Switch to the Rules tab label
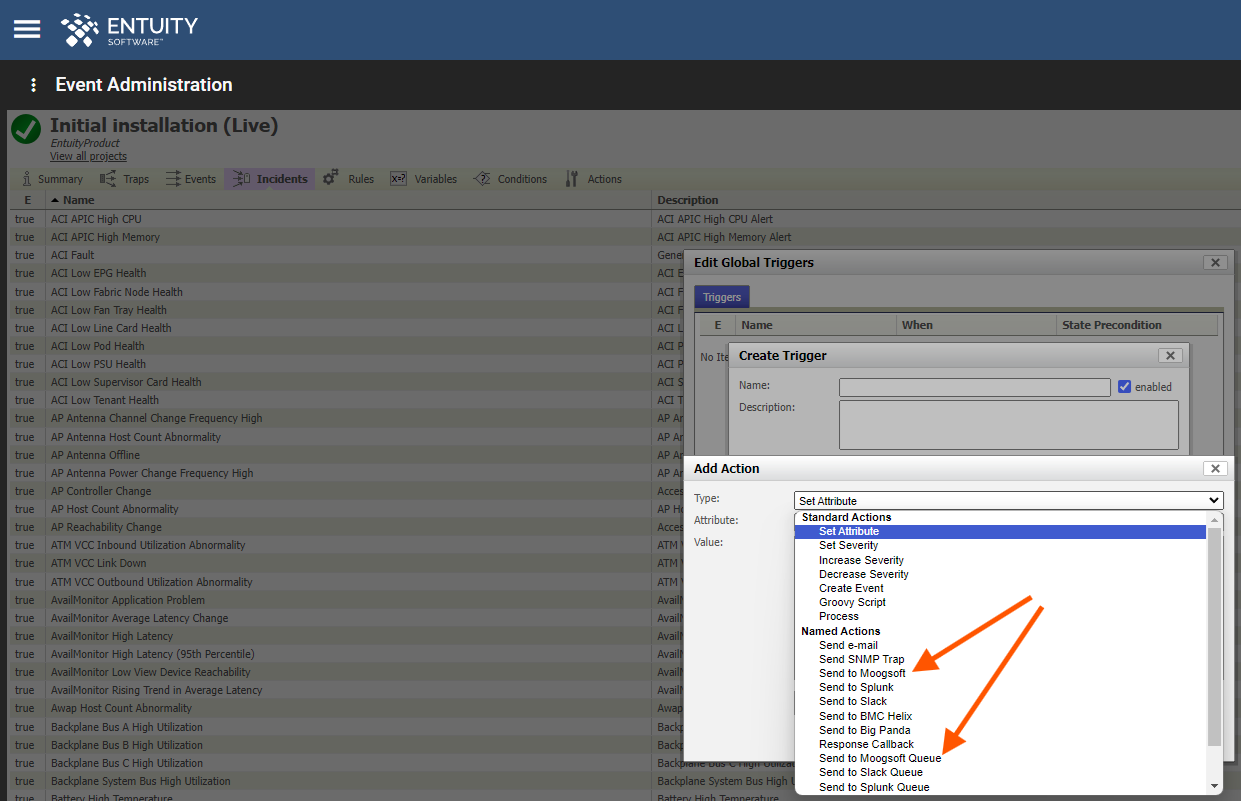Image resolution: width=1241 pixels, height=801 pixels. (x=361, y=179)
